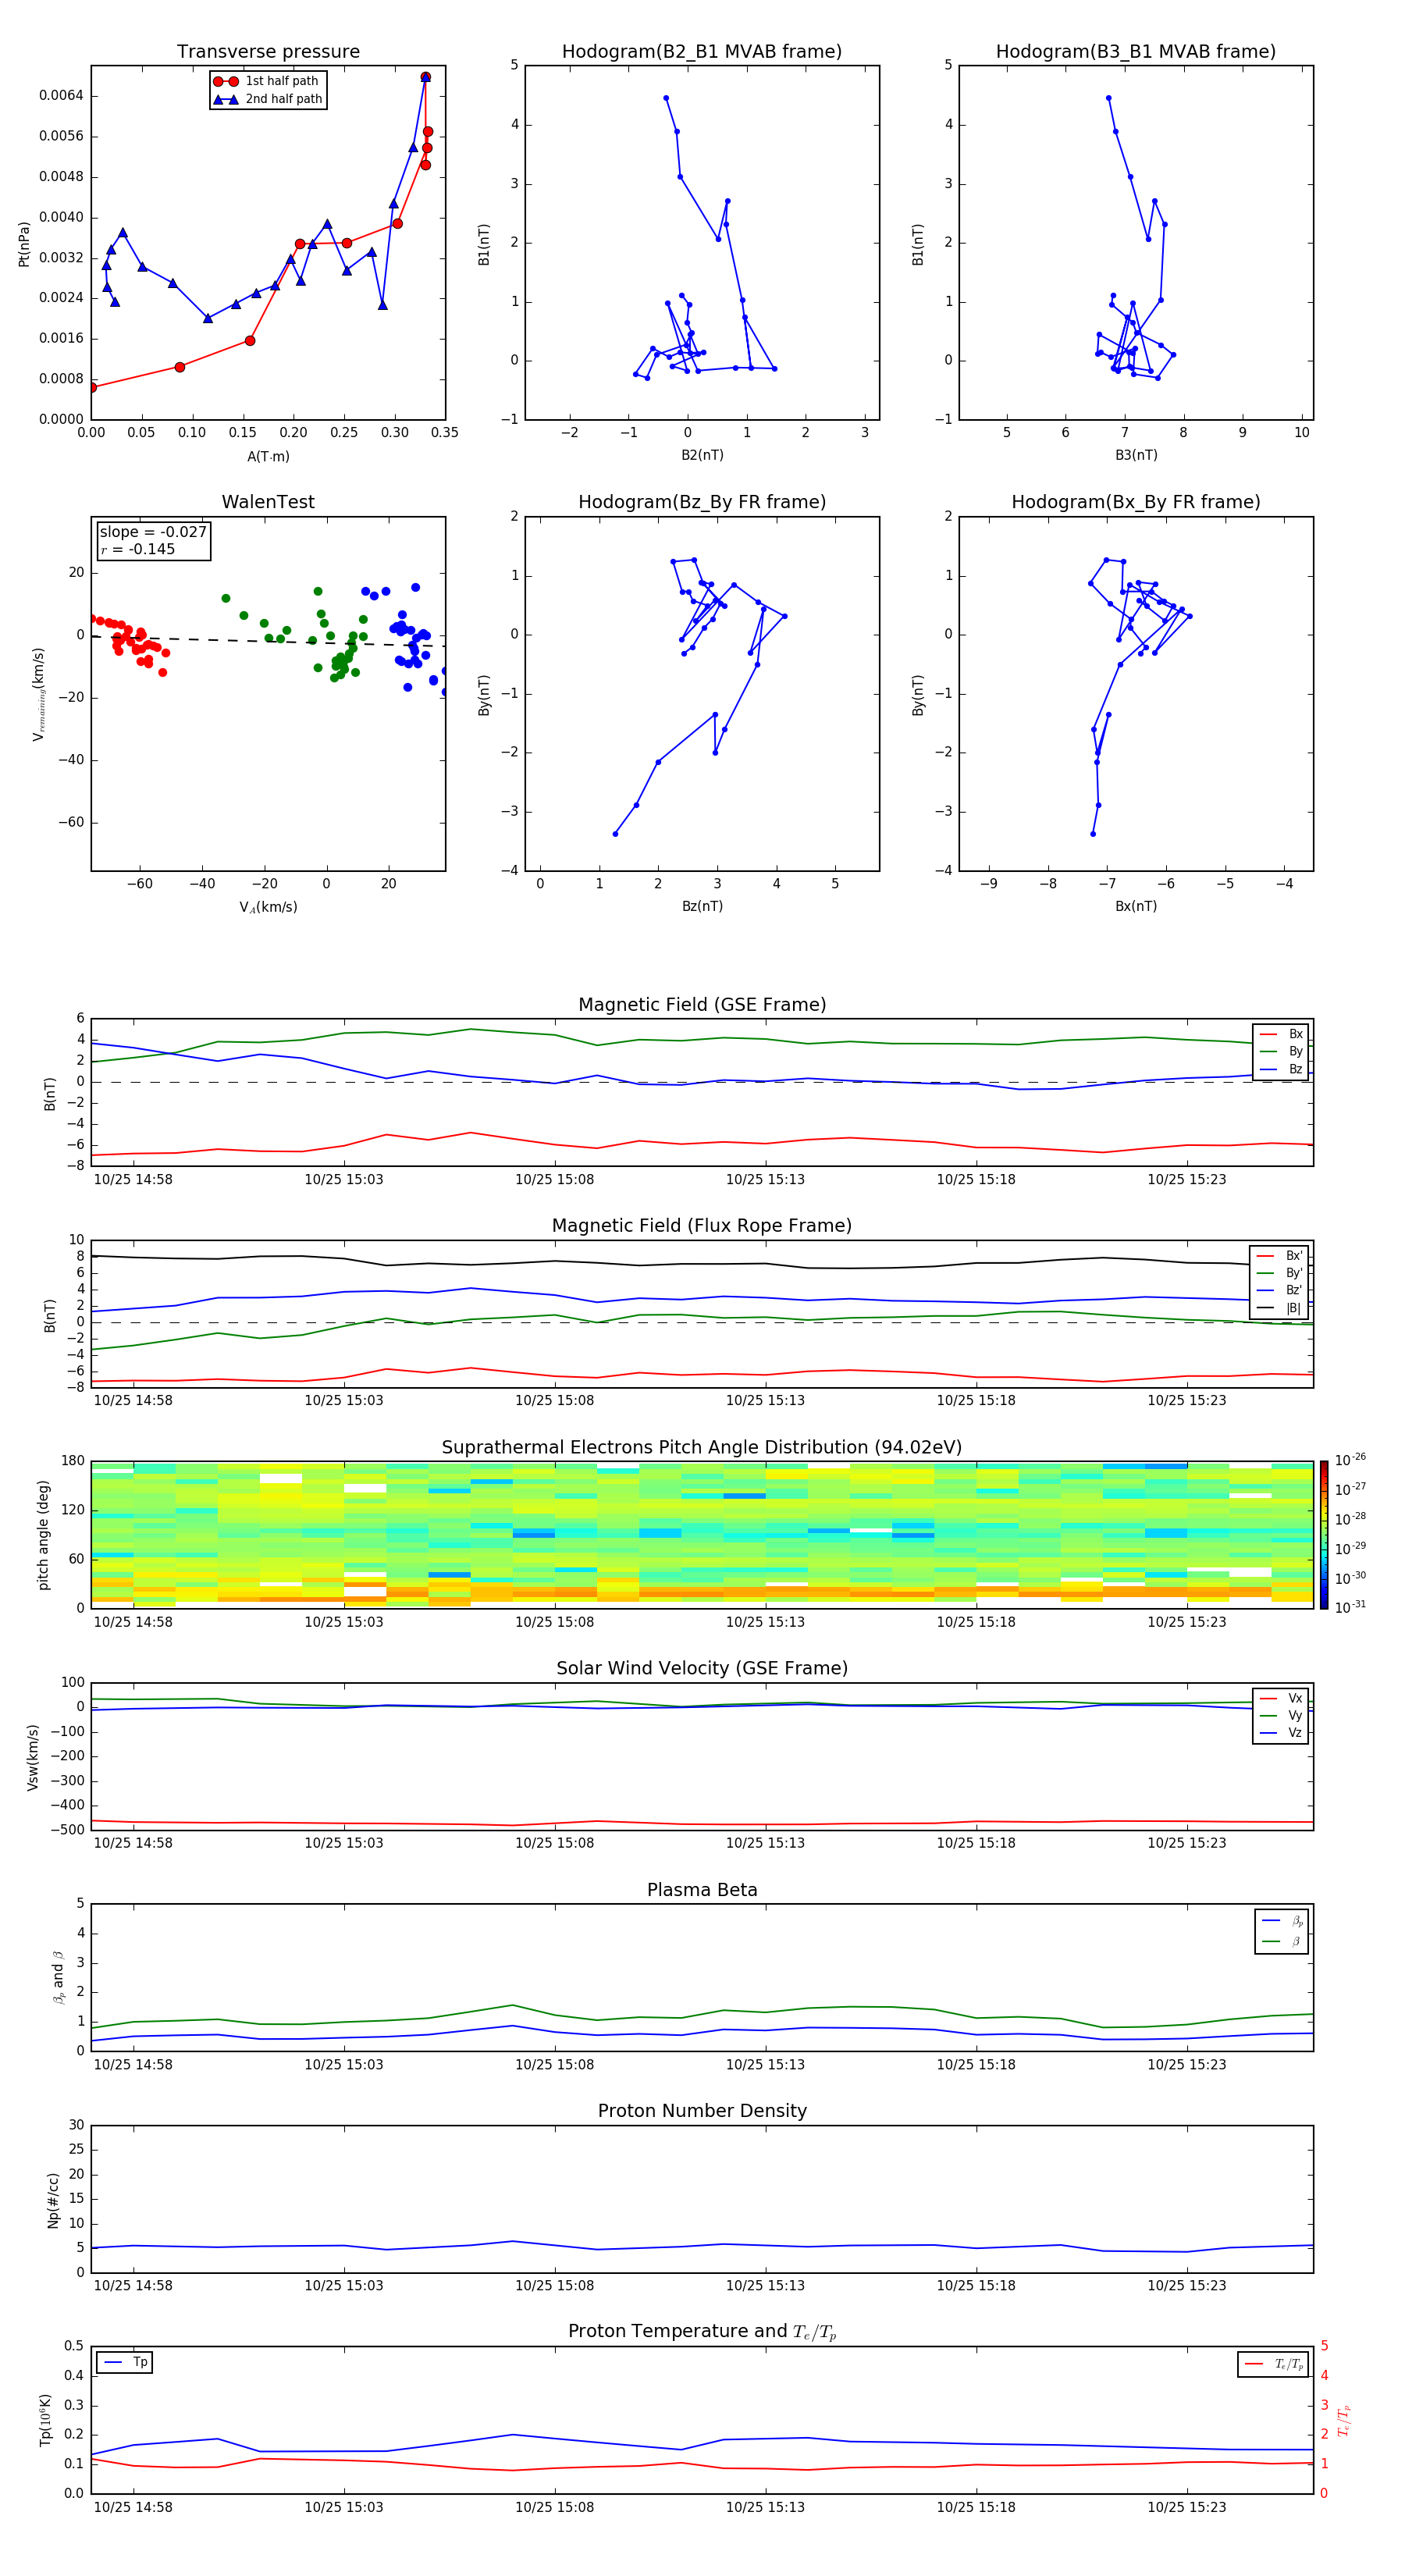1405x2576 pixels.
Task: Click the 'Magnetic Field (Flux Rope Frame)' title
Action: (x=702, y=1226)
